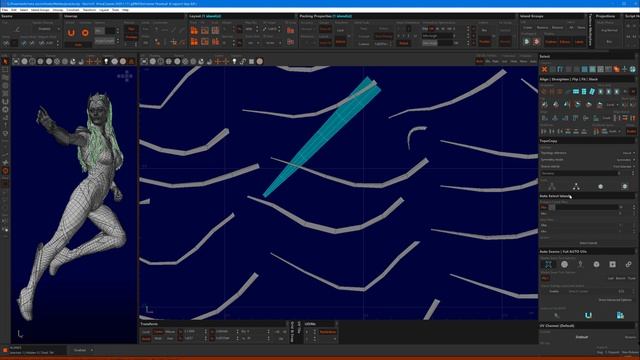
Task: Click the orange button ending Align panel bottom row
Action: pos(631,131)
